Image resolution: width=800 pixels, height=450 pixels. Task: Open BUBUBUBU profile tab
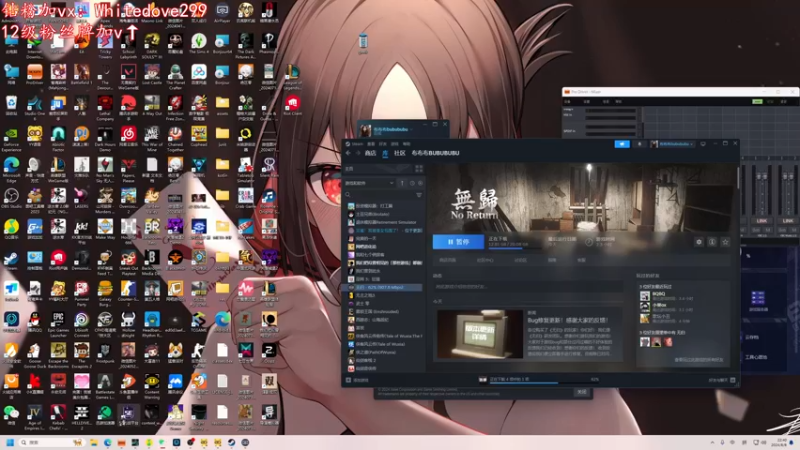tap(435, 153)
